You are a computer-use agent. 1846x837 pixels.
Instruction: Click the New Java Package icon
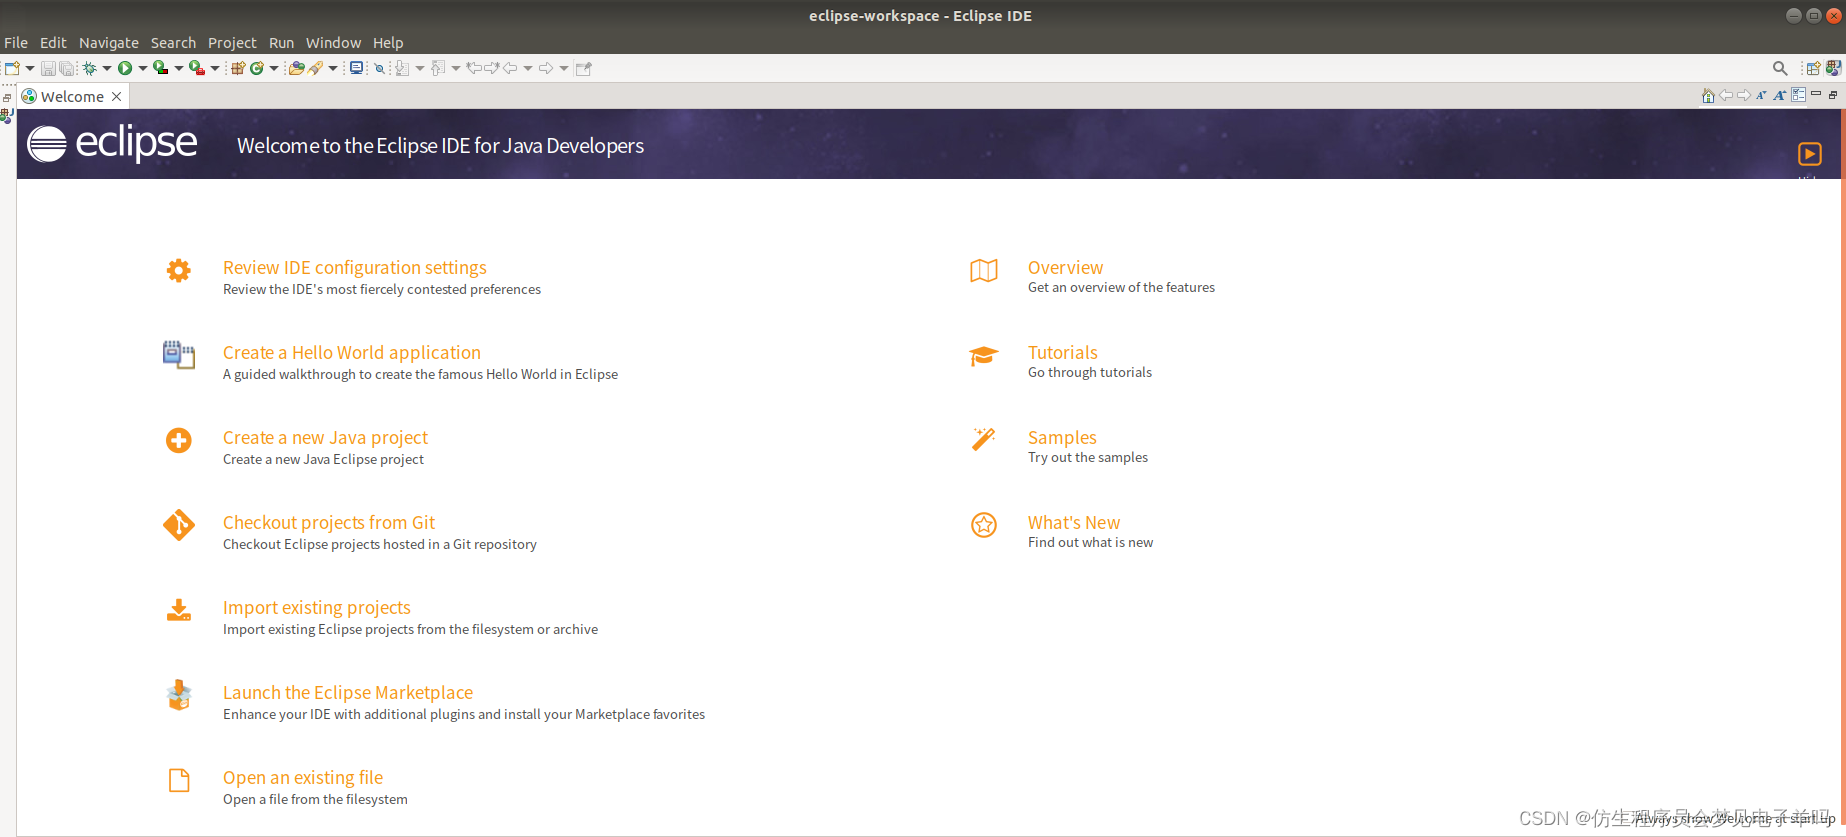pyautogui.click(x=238, y=68)
